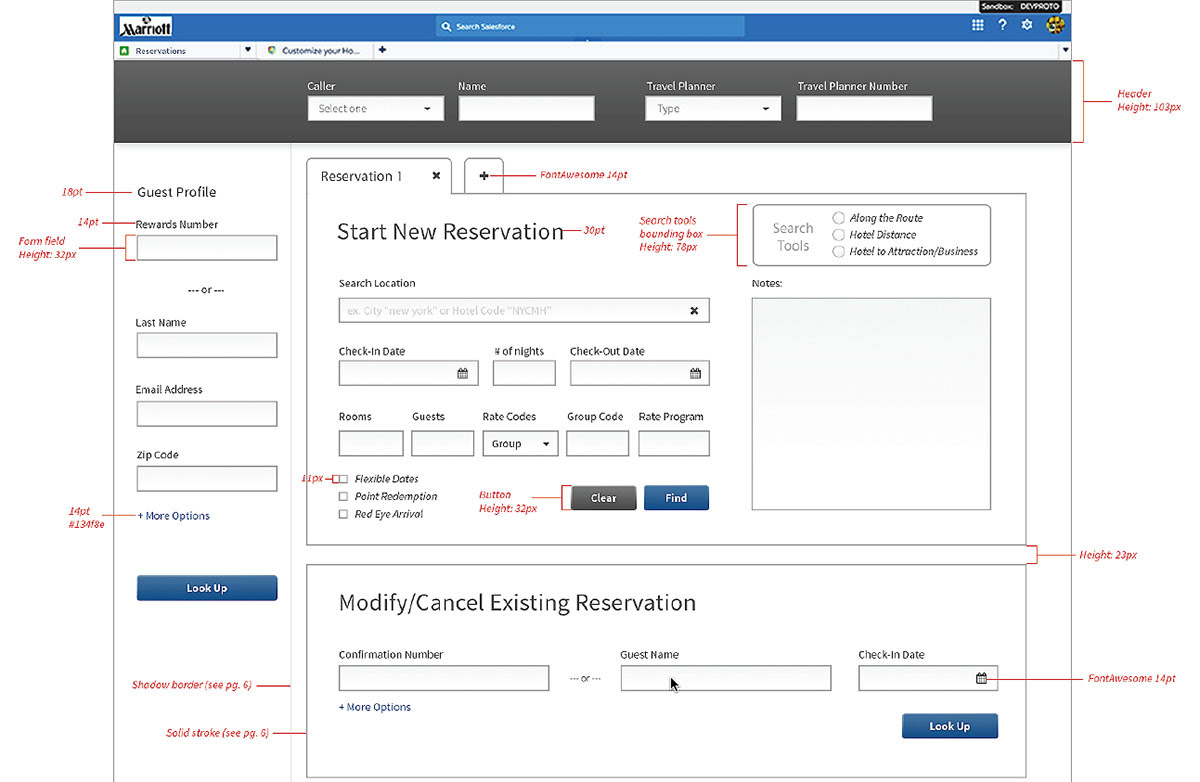
Task: Open the tab overflow arrow at far right
Action: click(1065, 50)
